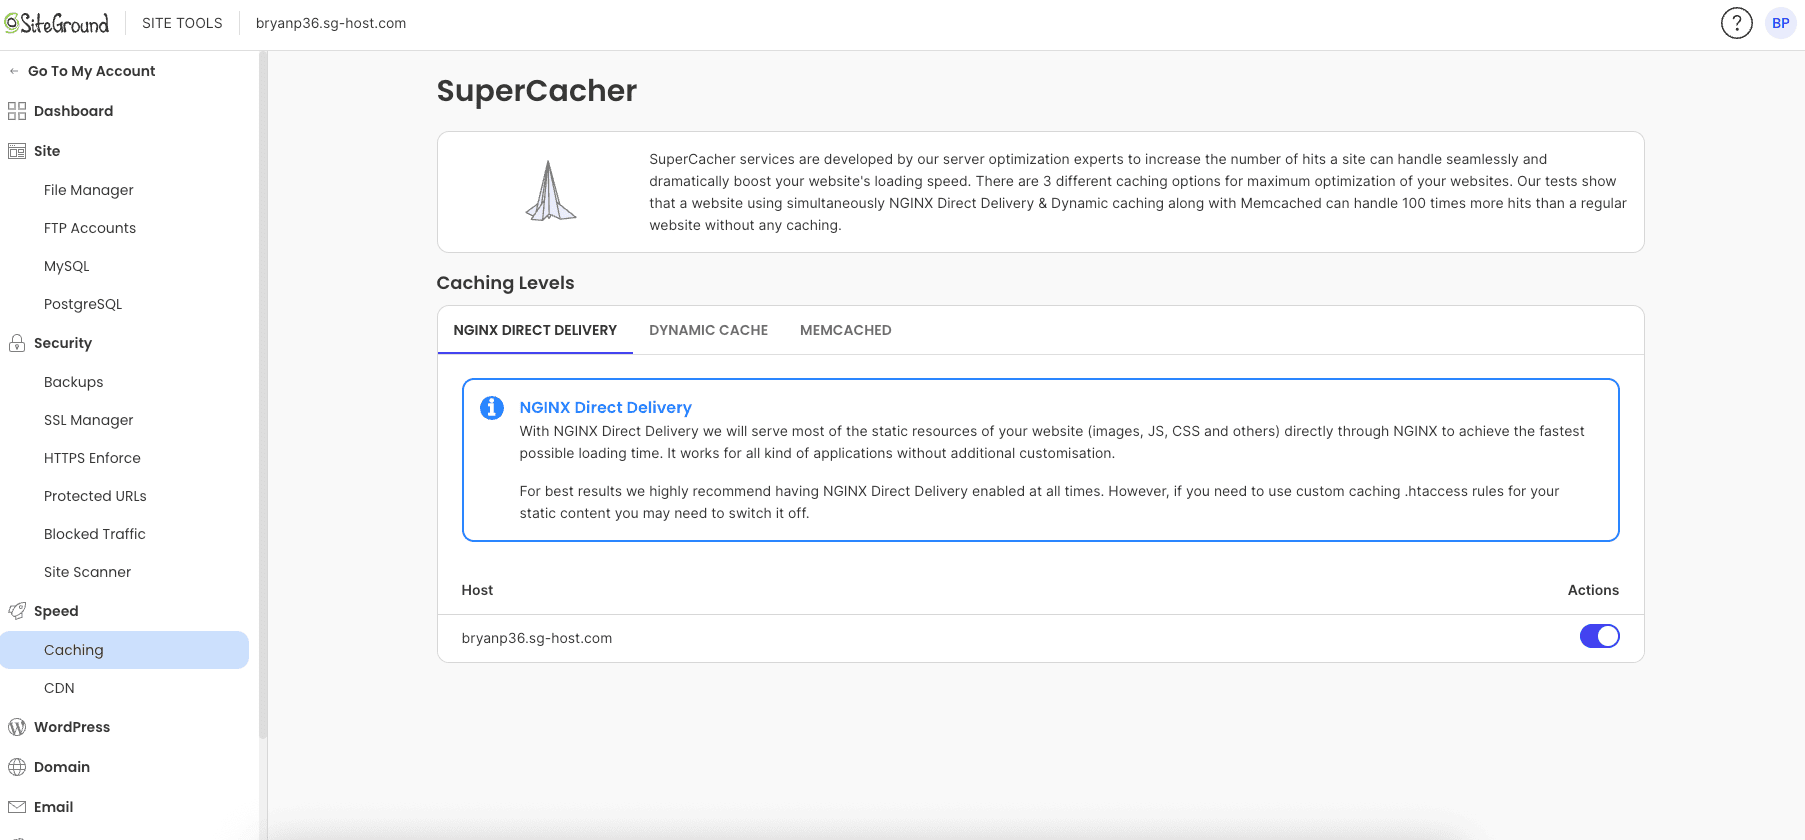This screenshot has width=1805, height=840.
Task: Switch to the Dynamic Cache tab
Action: click(x=709, y=330)
